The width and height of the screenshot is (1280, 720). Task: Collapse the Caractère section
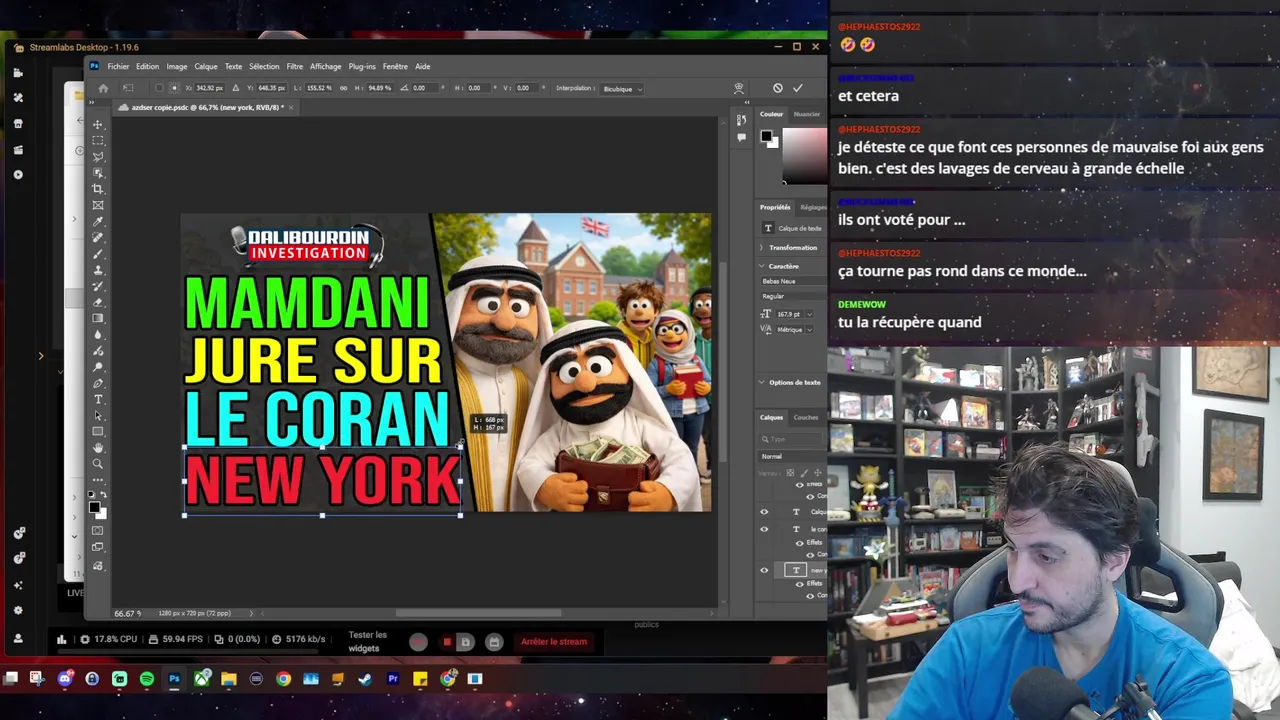click(762, 266)
